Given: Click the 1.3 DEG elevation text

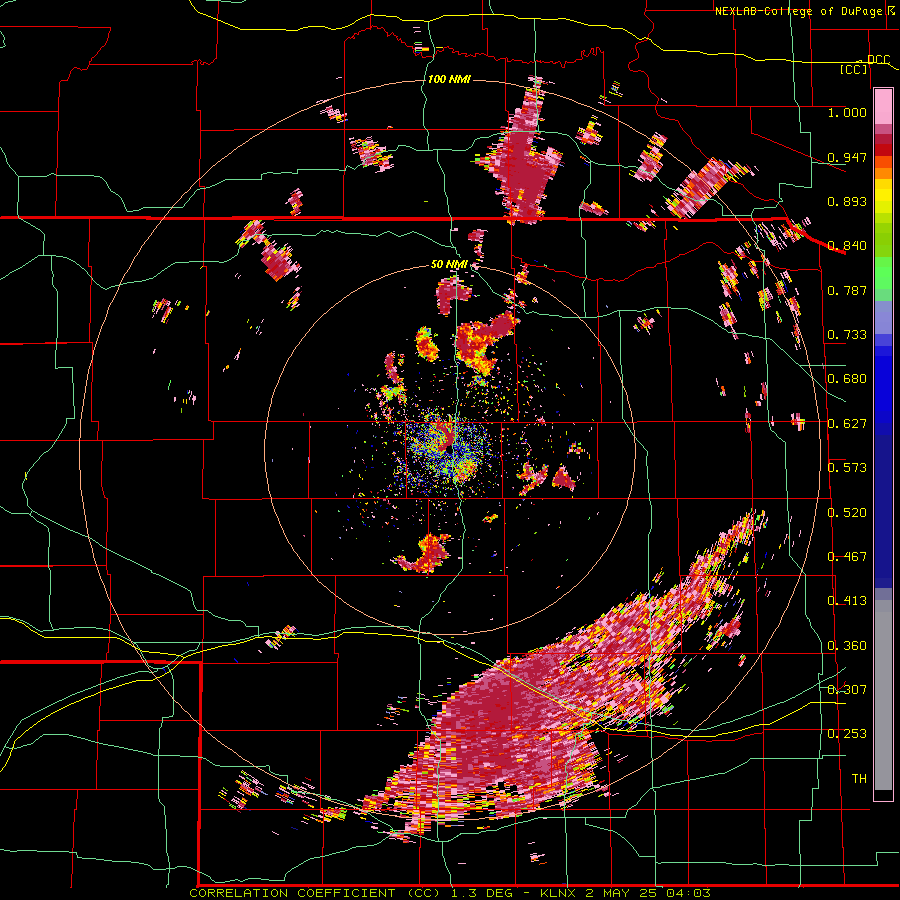Looking at the screenshot, I should [x=481, y=893].
